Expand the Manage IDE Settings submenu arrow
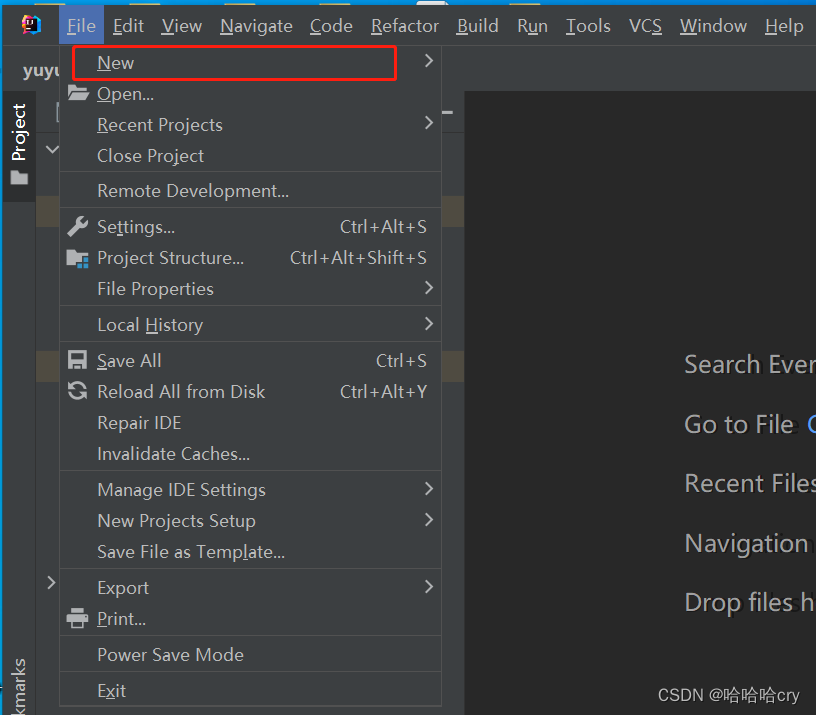 click(x=428, y=488)
